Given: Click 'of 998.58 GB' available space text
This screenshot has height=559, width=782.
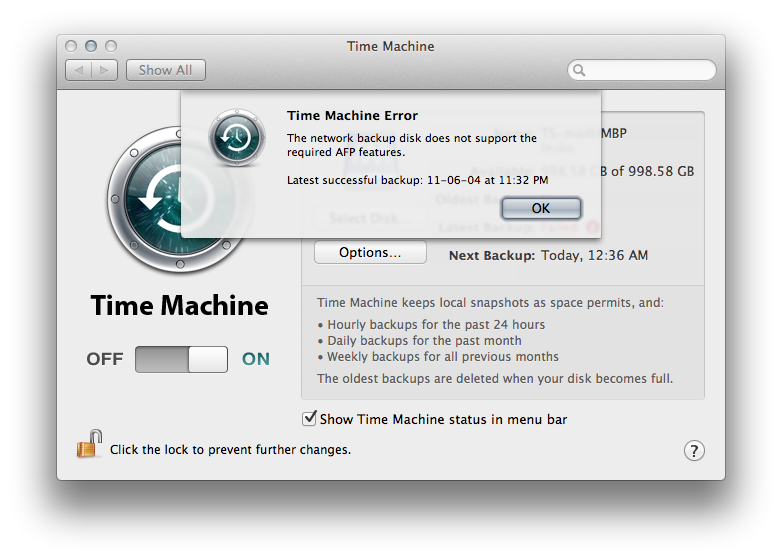Looking at the screenshot, I should 652,171.
